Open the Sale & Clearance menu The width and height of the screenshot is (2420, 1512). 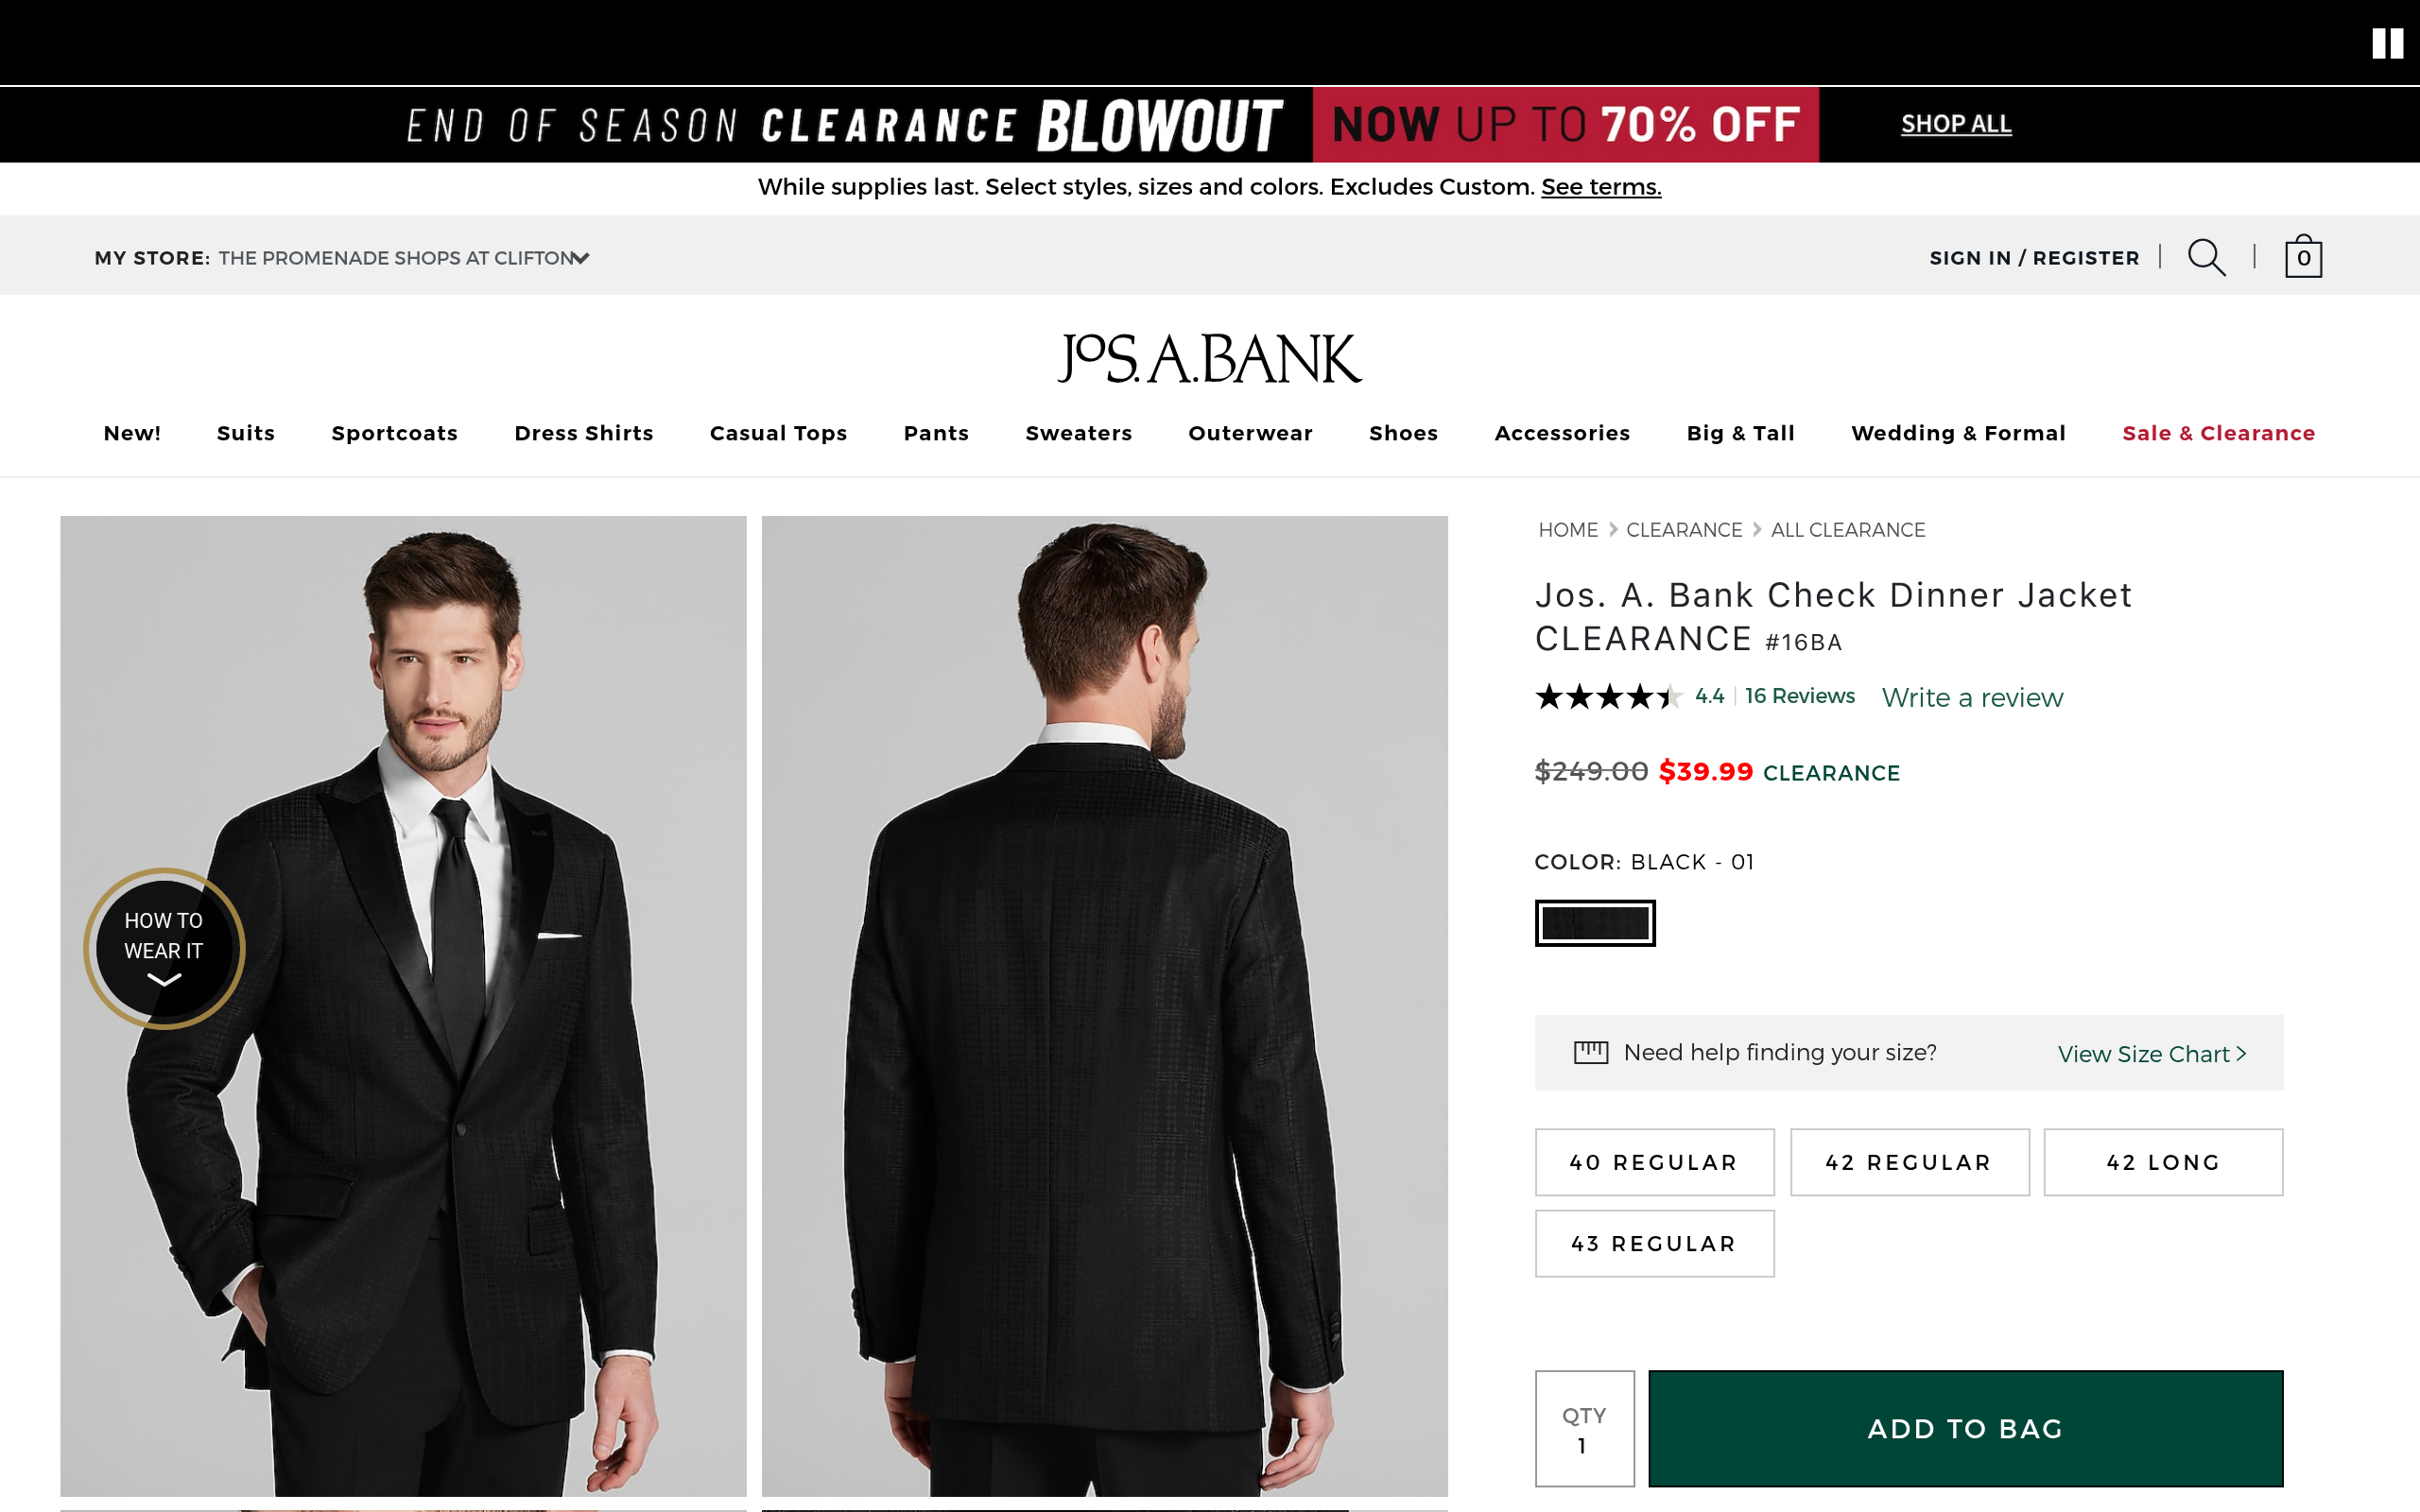2218,433
